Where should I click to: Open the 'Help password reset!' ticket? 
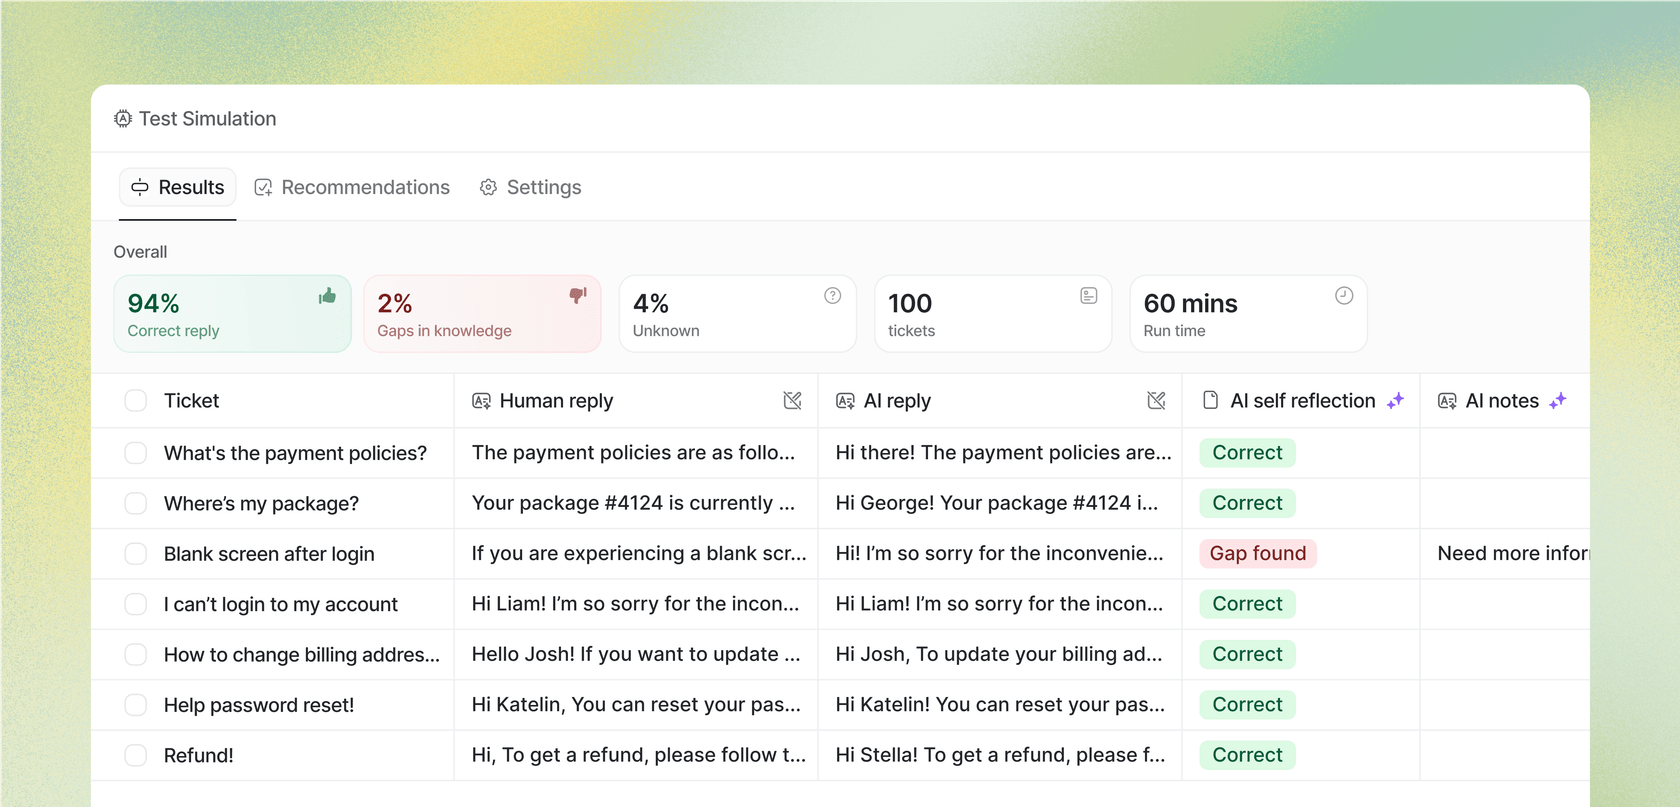pos(259,705)
